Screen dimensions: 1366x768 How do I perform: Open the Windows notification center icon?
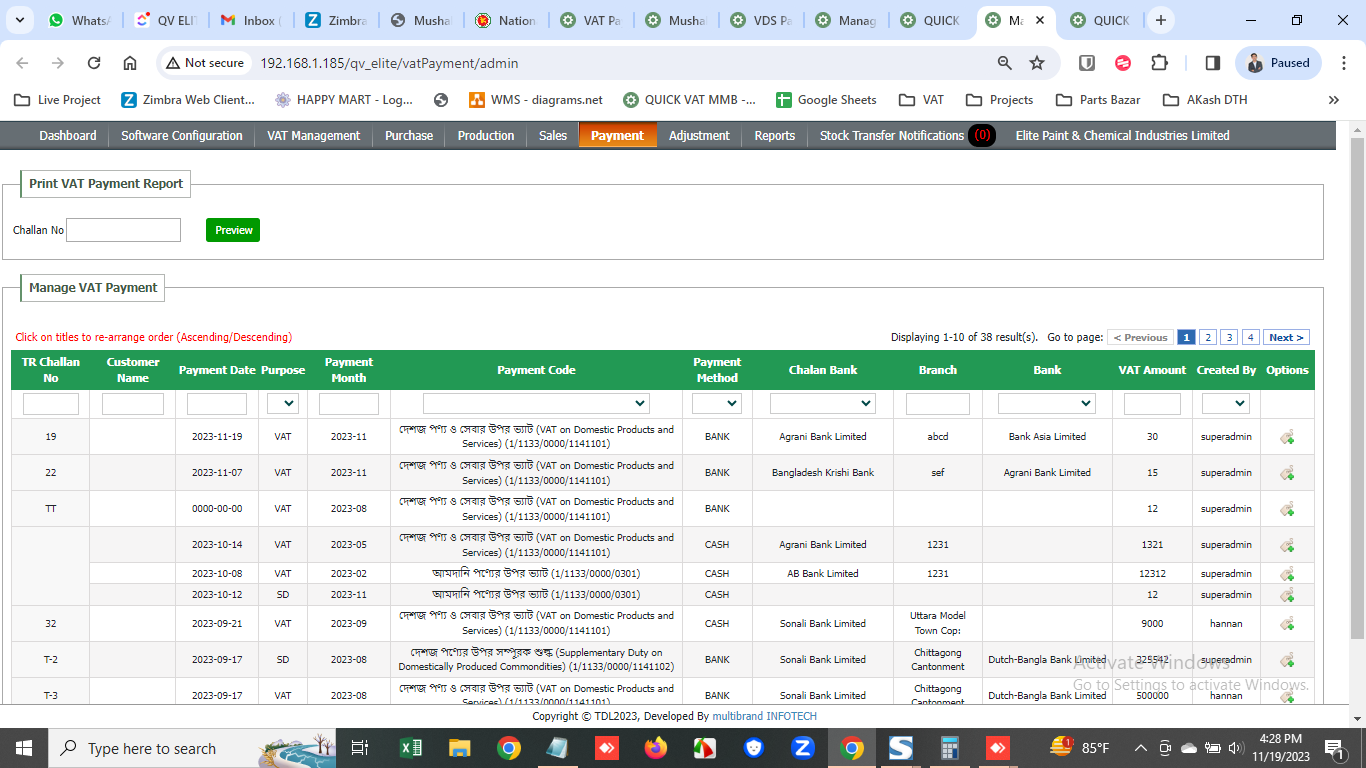point(1335,748)
